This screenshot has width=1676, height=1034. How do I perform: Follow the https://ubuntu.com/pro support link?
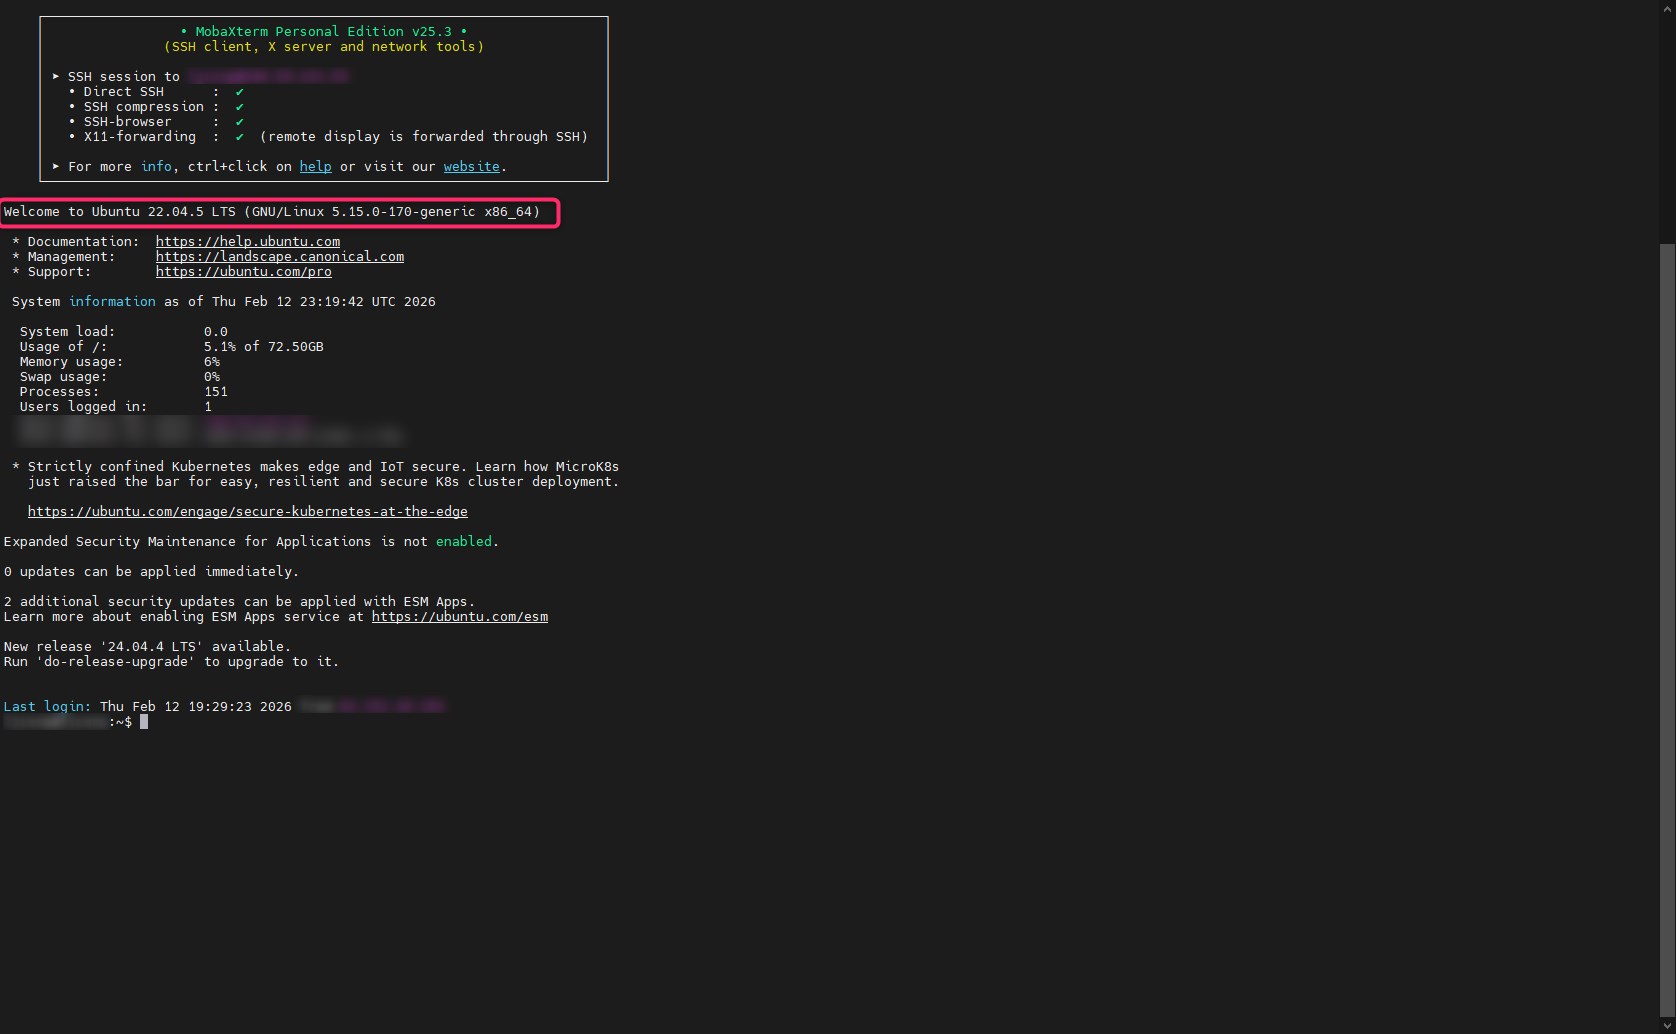243,272
